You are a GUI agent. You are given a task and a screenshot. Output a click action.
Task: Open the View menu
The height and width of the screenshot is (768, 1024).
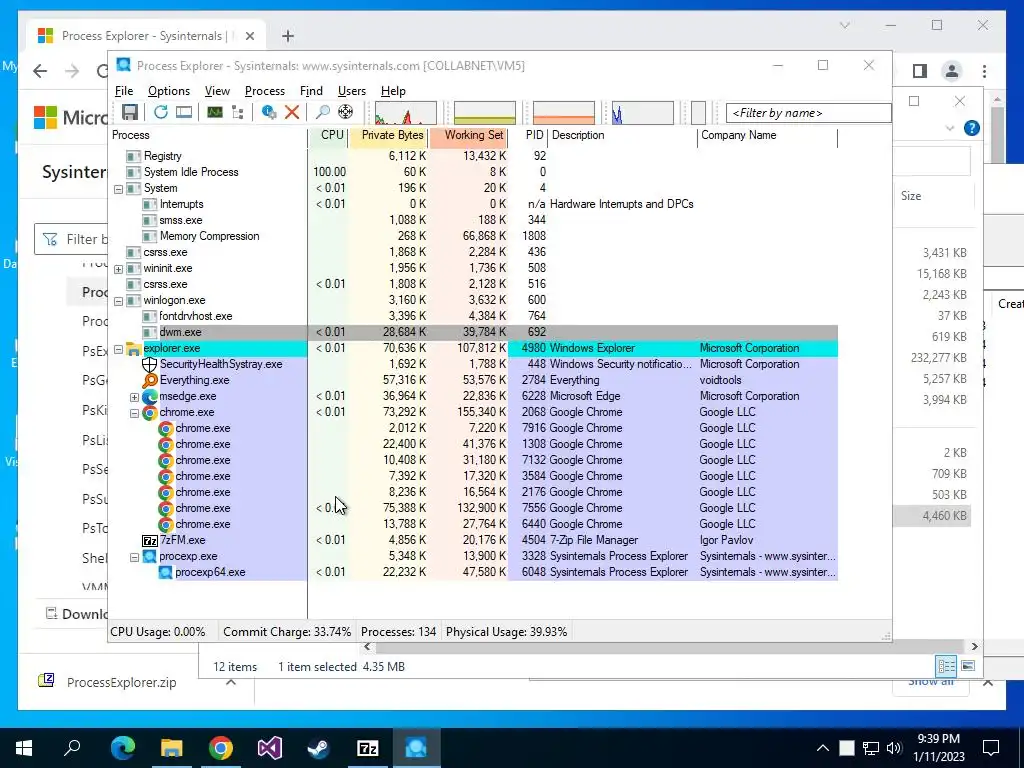click(x=217, y=91)
